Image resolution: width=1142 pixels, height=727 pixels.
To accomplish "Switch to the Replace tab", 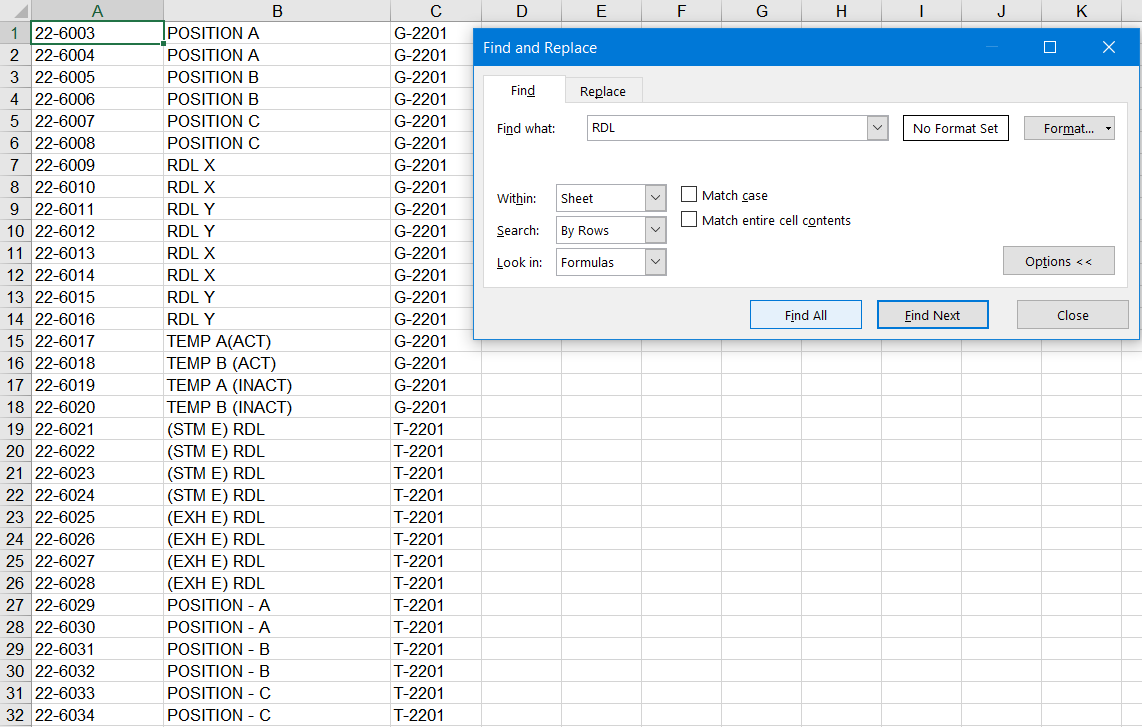I will 603,91.
